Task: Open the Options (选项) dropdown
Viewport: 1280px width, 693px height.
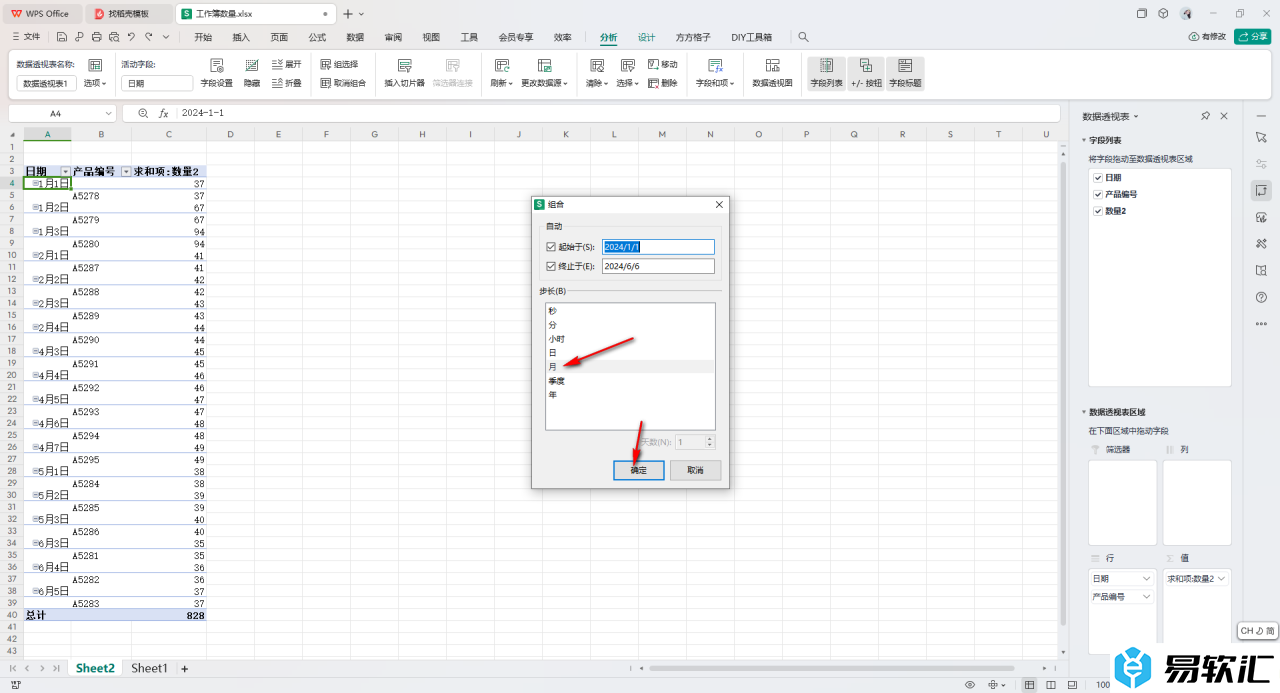Action: pyautogui.click(x=95, y=83)
